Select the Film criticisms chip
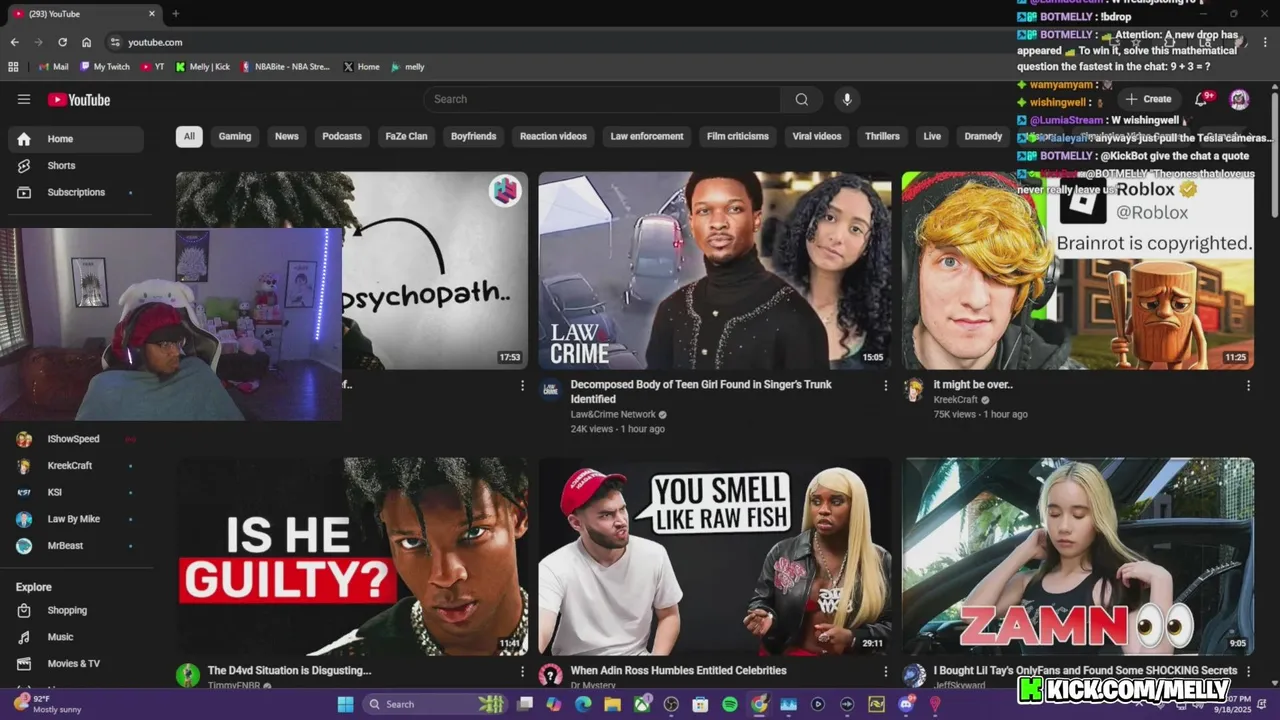Viewport: 1280px width, 720px height. tap(738, 136)
